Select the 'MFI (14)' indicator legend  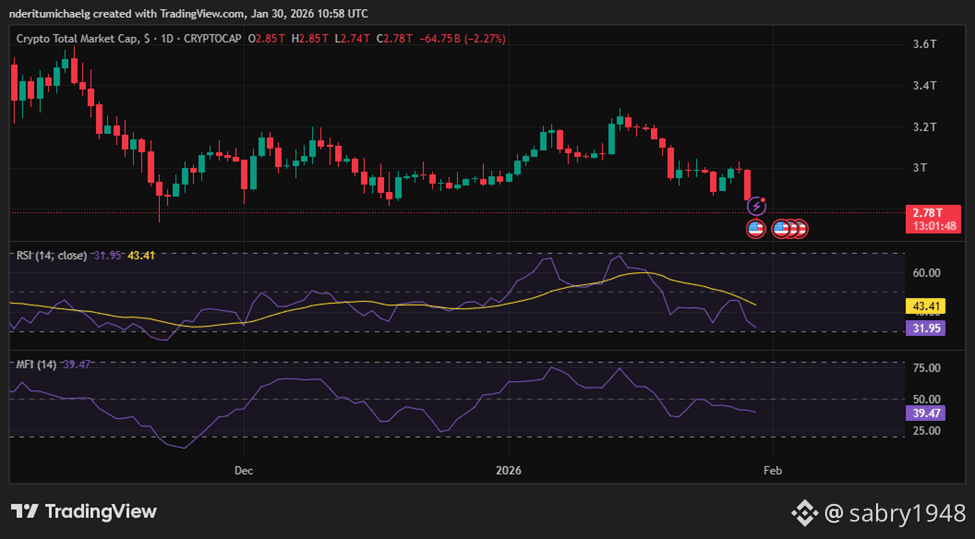[36, 364]
